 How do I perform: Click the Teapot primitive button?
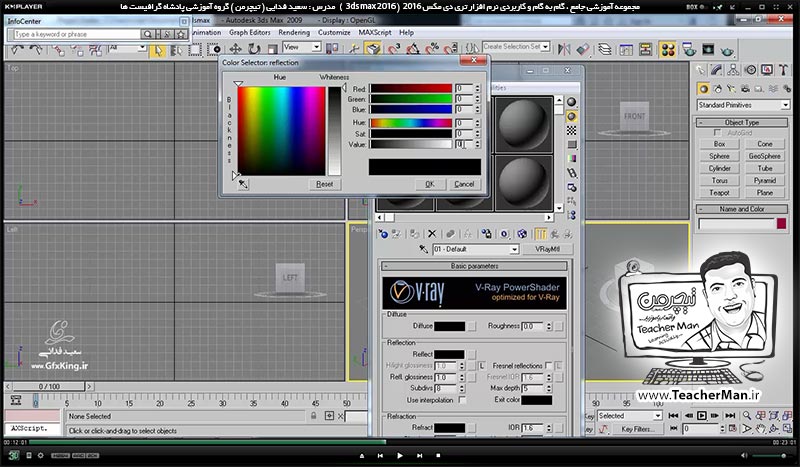(x=719, y=192)
